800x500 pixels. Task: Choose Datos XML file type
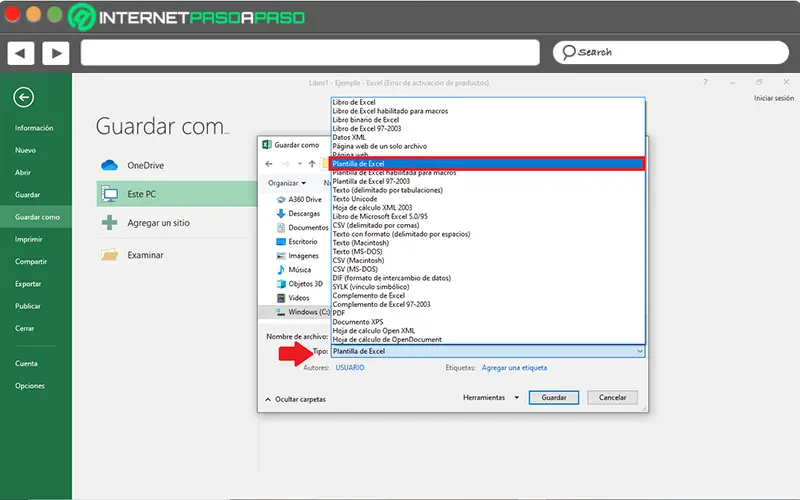tap(488, 137)
